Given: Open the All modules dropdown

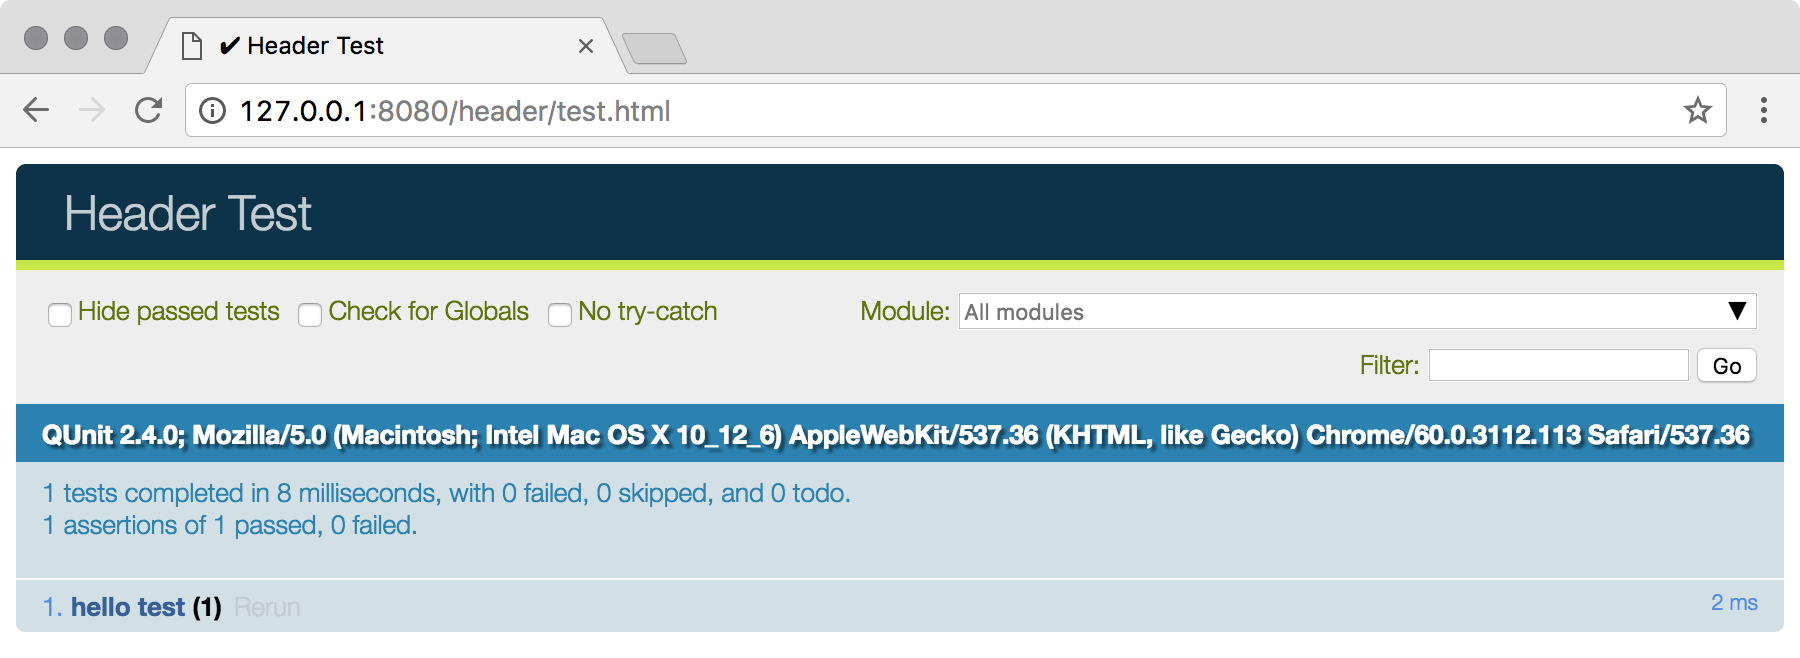Looking at the screenshot, I should 1357,311.
